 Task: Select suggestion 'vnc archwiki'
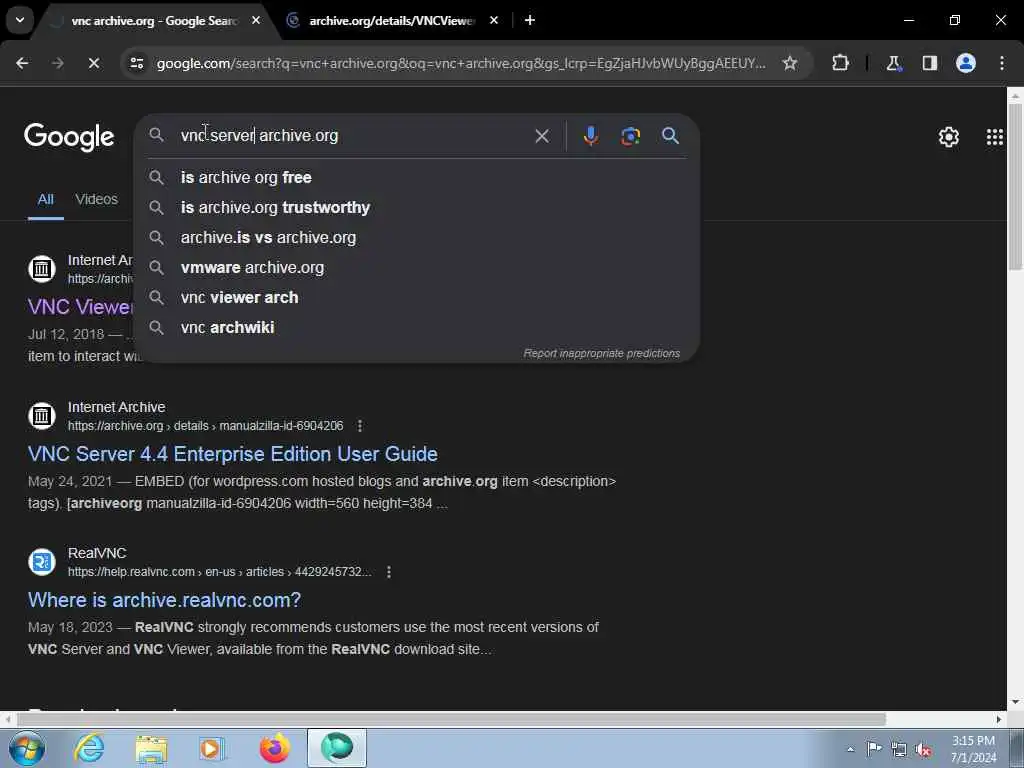pyautogui.click(x=417, y=327)
